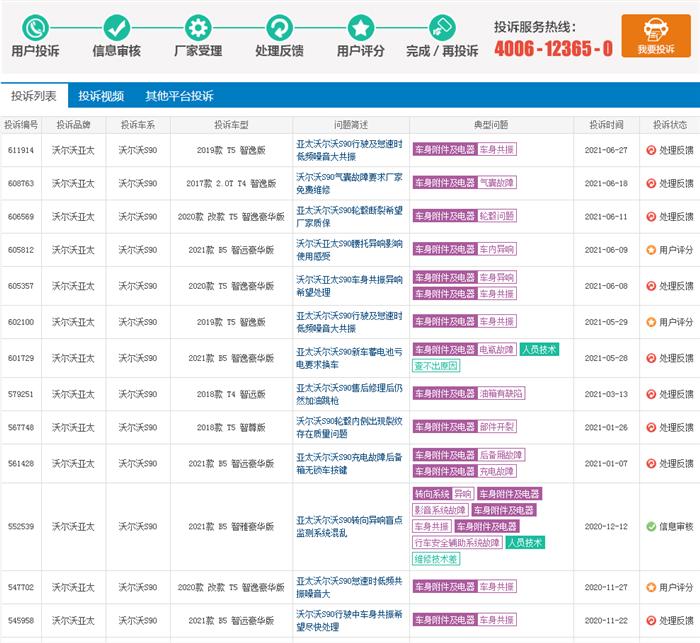Open complaint 亚太沃尔沃S90新车蓄电池亏电要求换车

(349, 358)
